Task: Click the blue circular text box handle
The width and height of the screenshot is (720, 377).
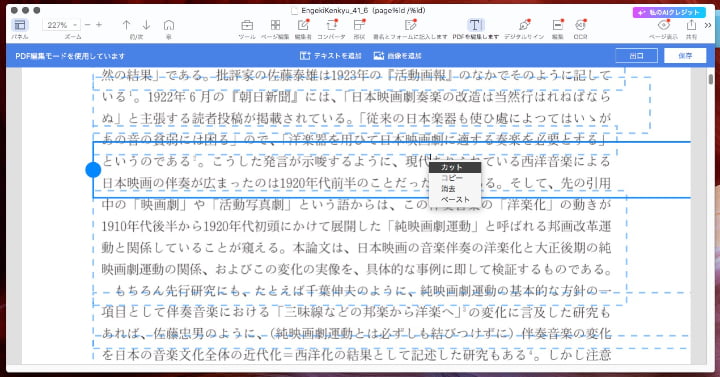Action: click(x=93, y=170)
